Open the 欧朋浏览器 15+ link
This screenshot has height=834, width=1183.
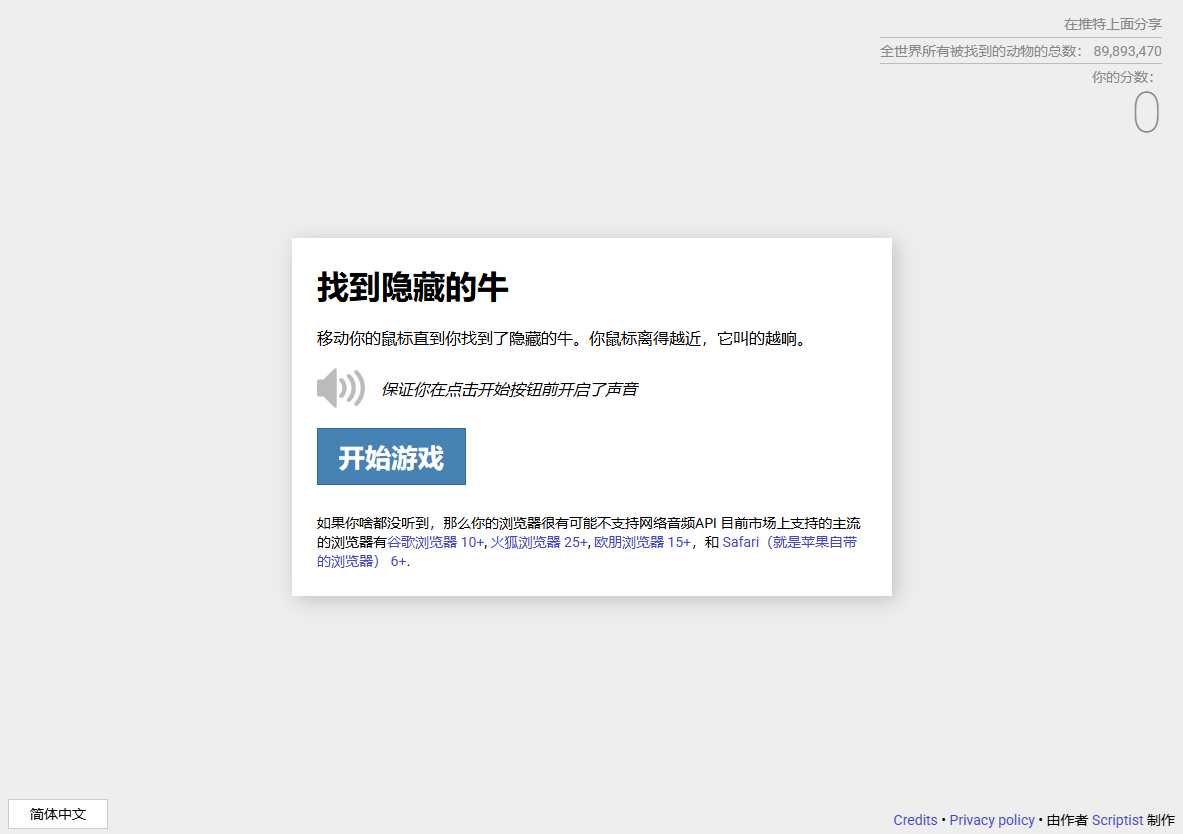coord(641,542)
